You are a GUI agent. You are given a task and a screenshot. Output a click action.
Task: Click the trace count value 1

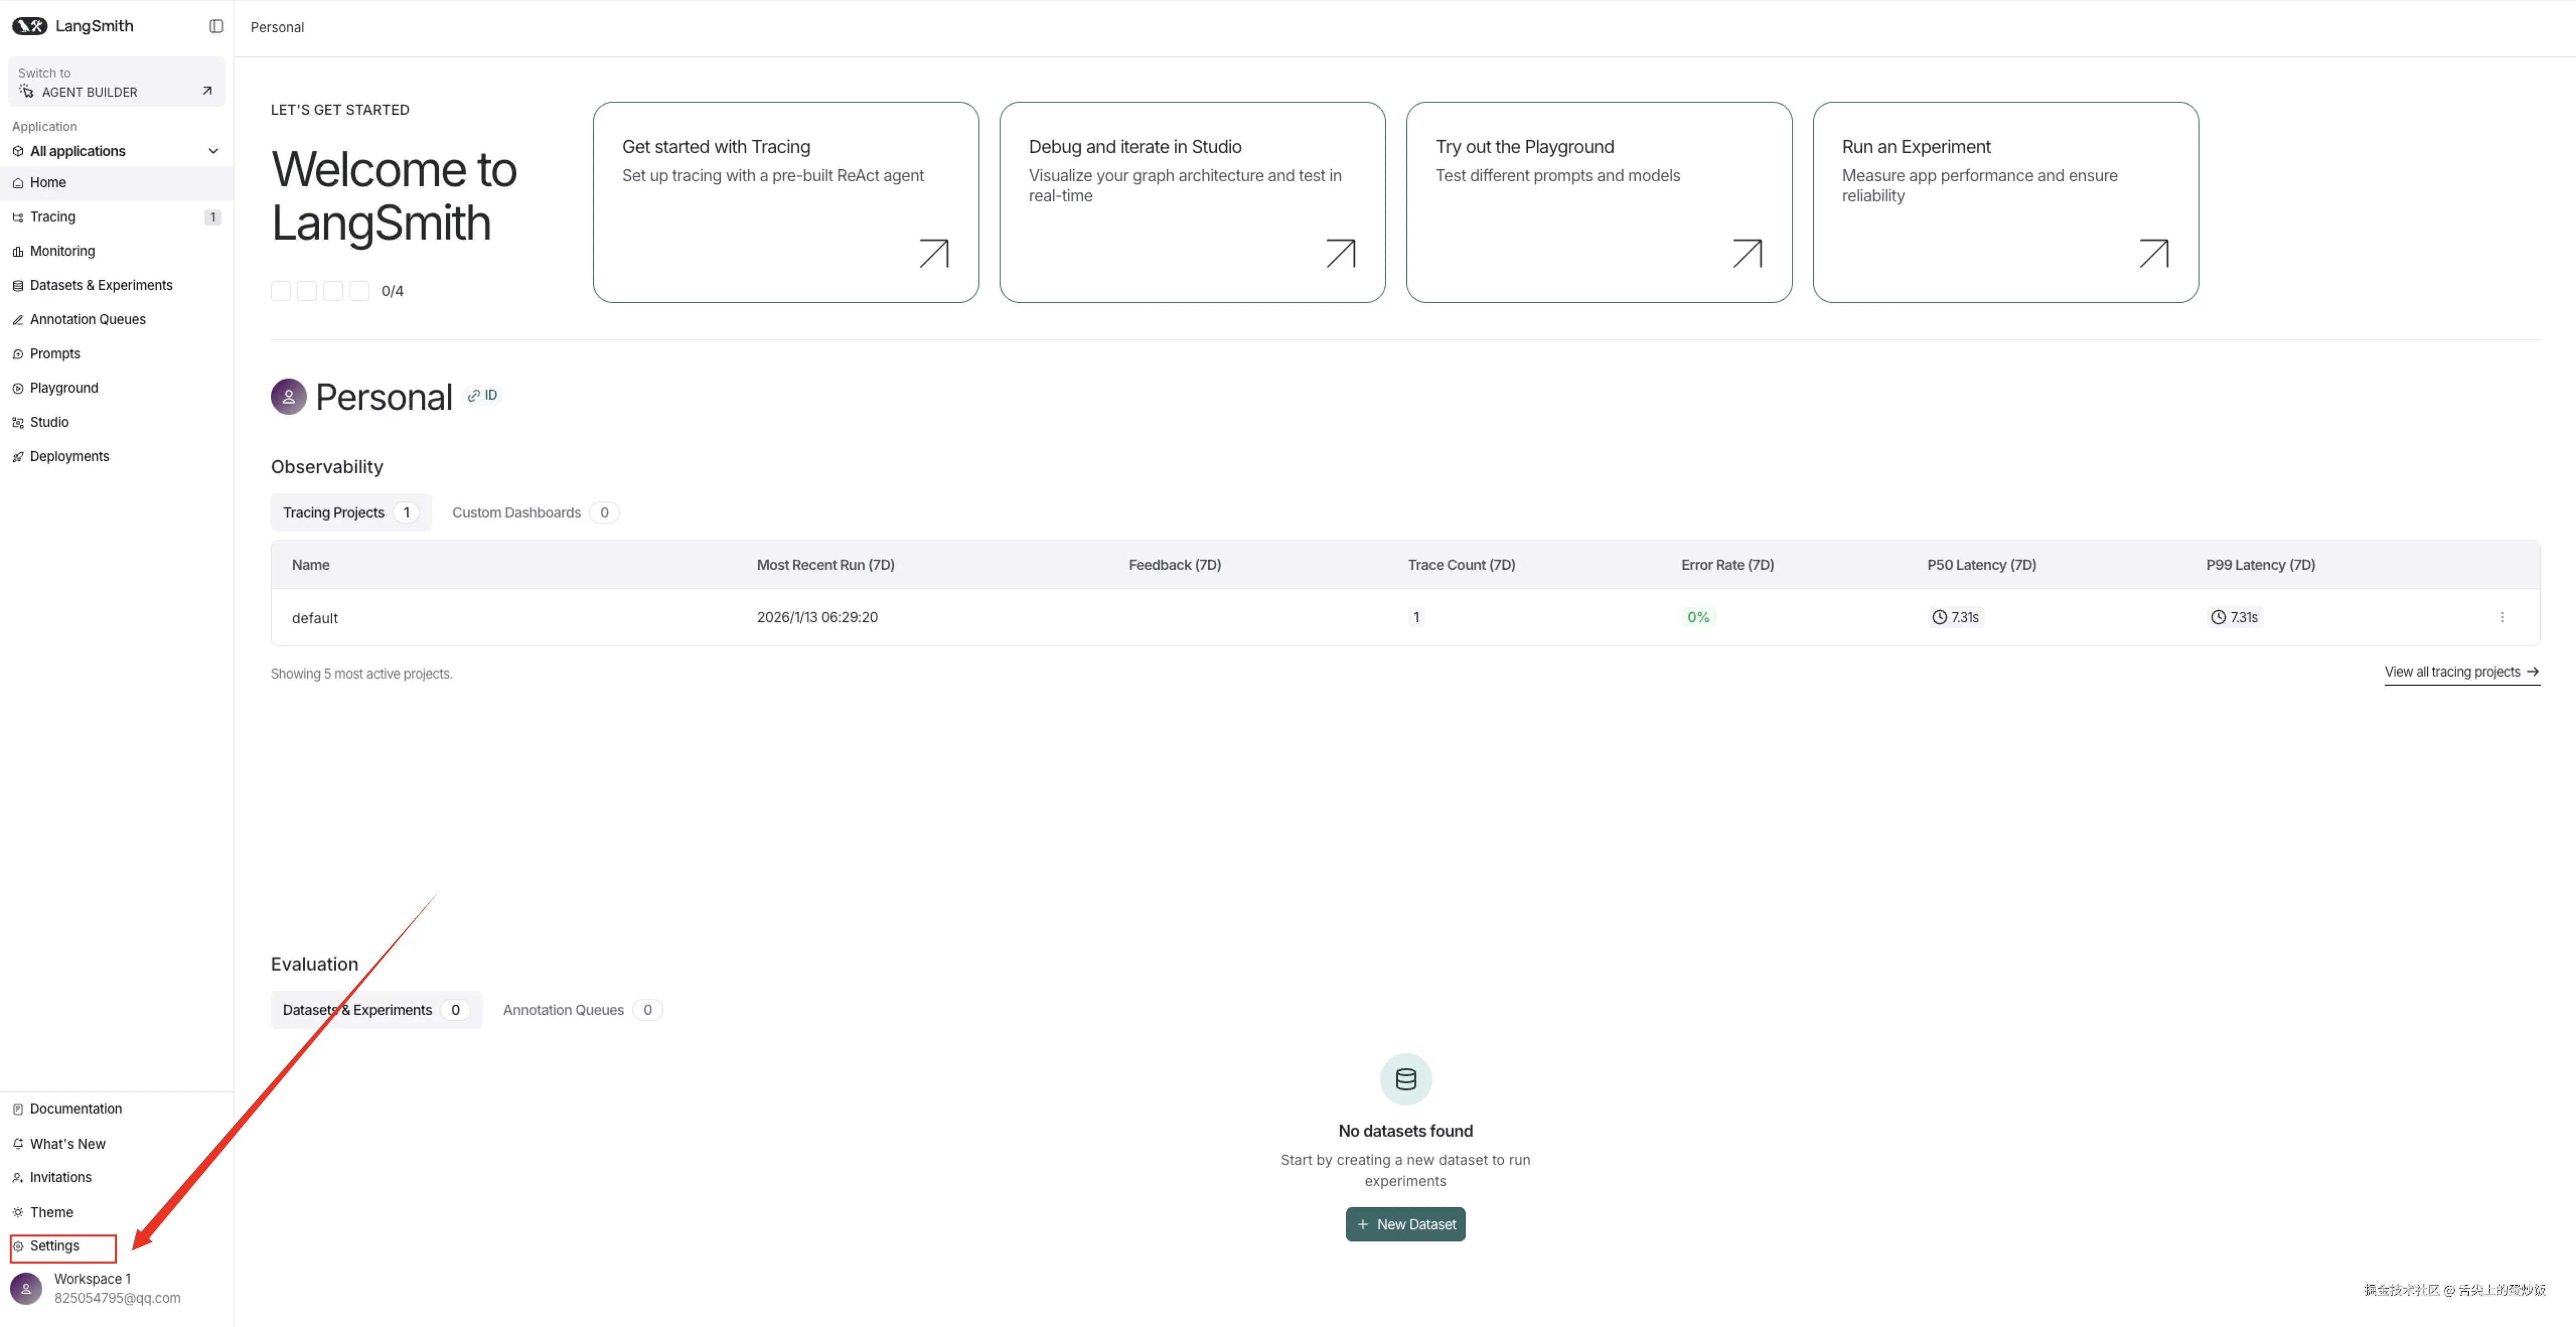point(1416,617)
